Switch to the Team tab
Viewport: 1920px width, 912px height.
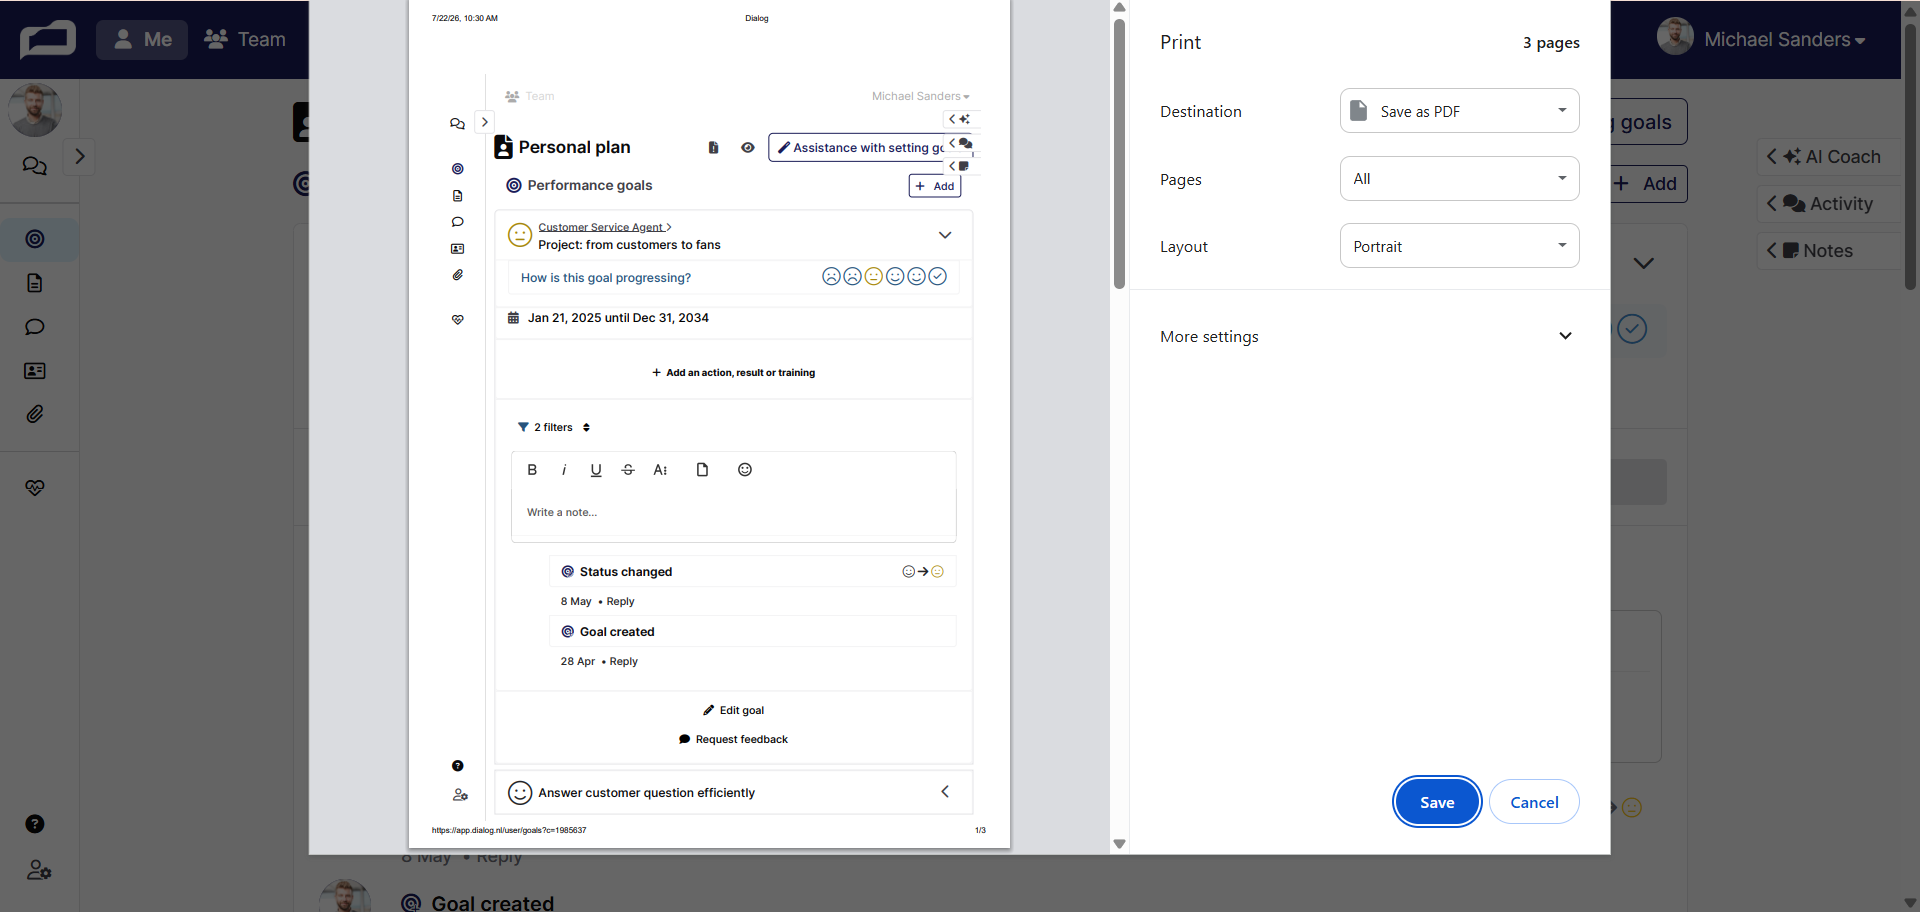tap(245, 40)
